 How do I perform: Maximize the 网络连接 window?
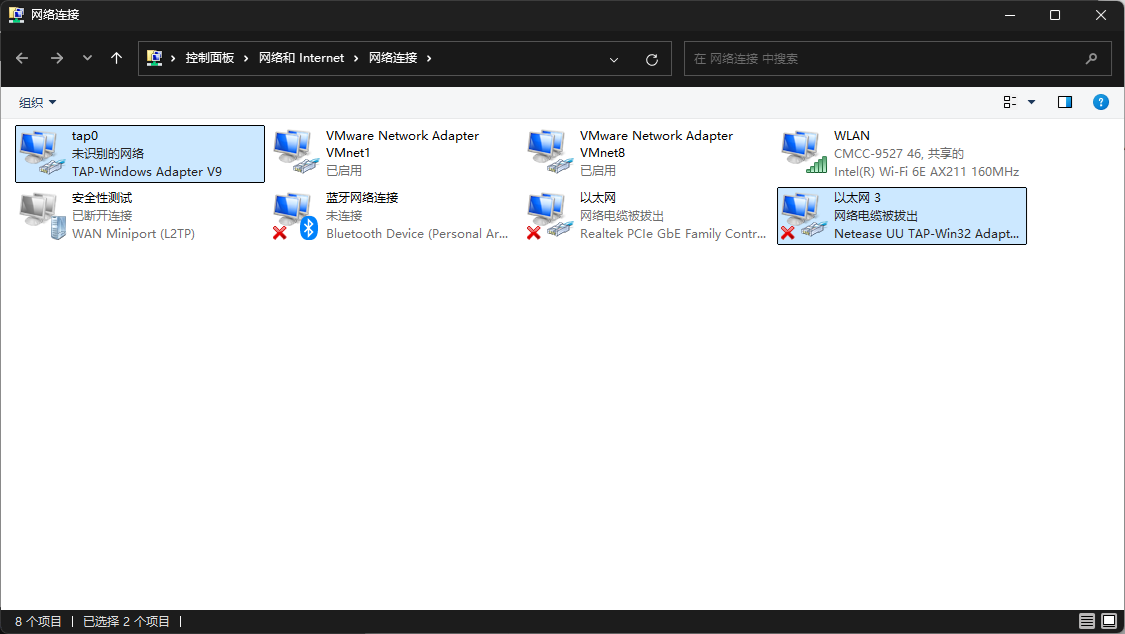1055,15
